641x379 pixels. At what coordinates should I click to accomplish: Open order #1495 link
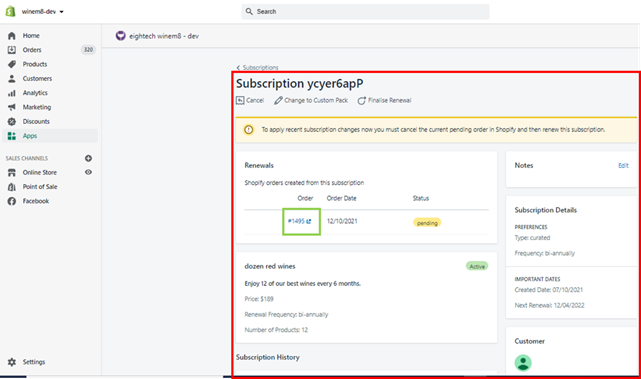click(296, 221)
